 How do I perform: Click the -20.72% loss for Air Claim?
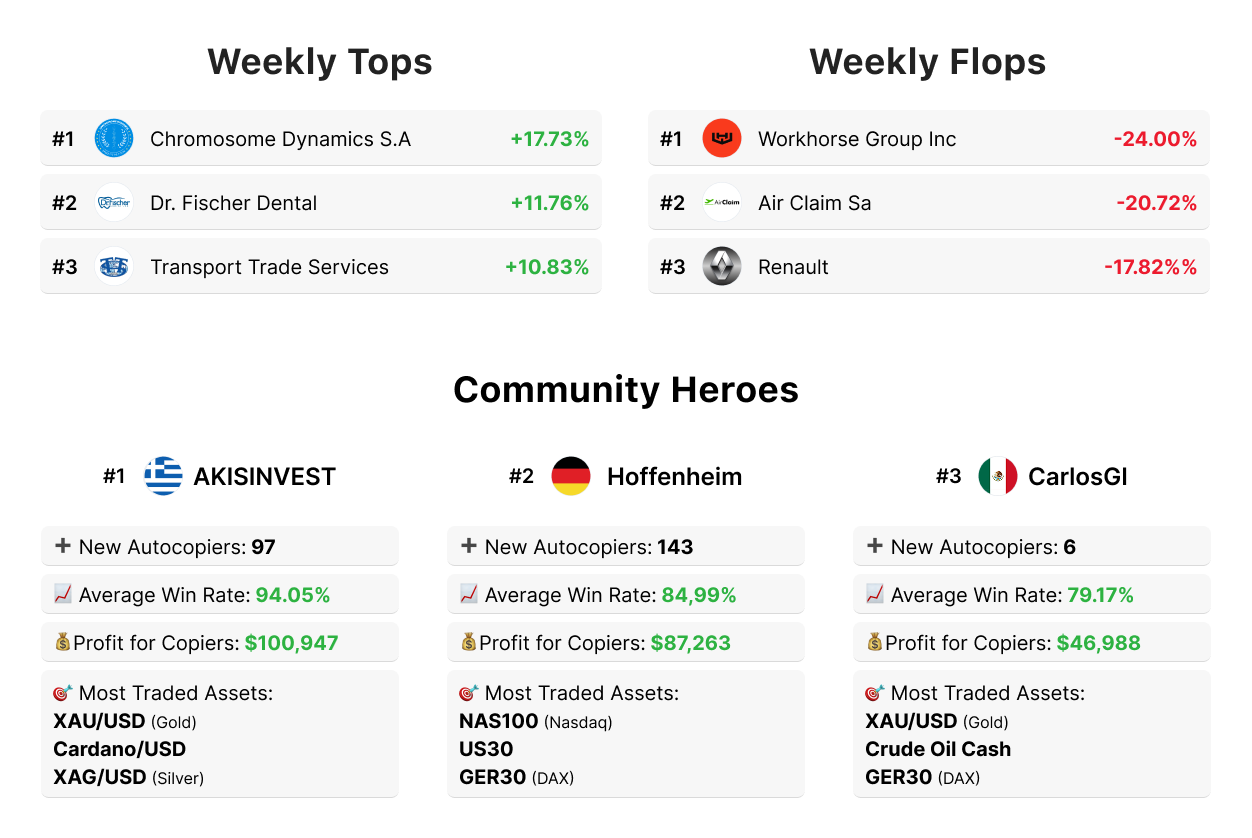1156,203
